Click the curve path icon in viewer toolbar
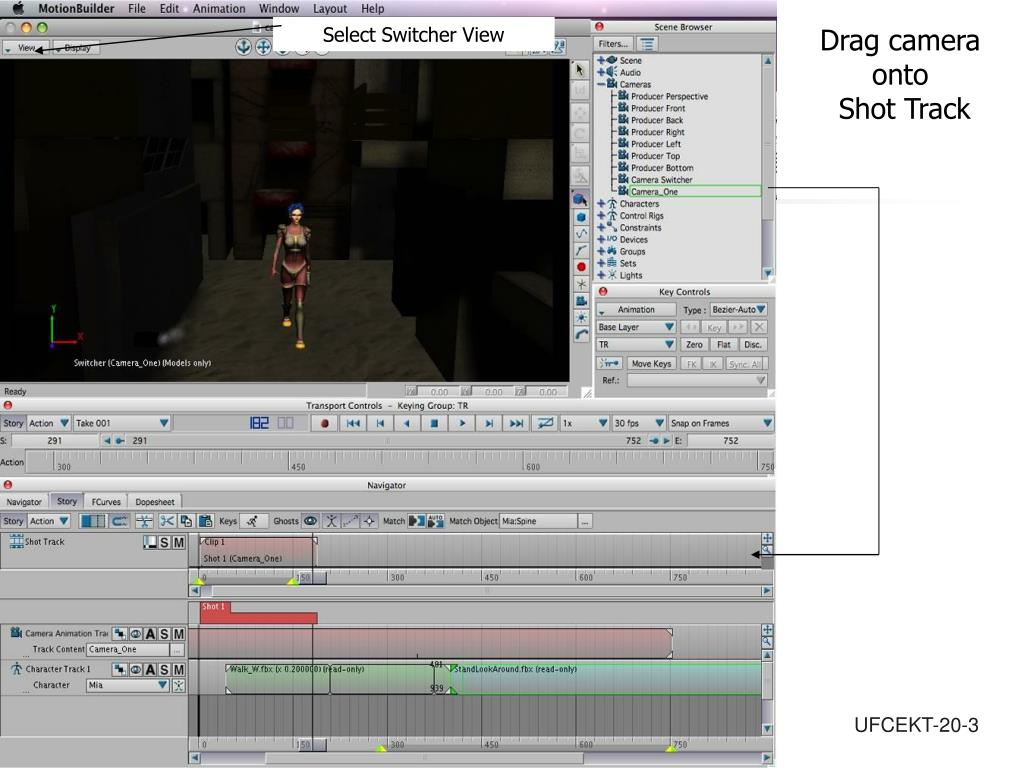 pos(581,233)
